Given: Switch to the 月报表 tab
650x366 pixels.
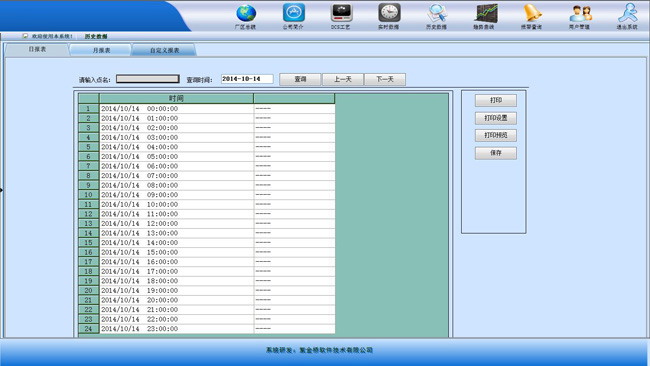Looking at the screenshot, I should click(101, 50).
